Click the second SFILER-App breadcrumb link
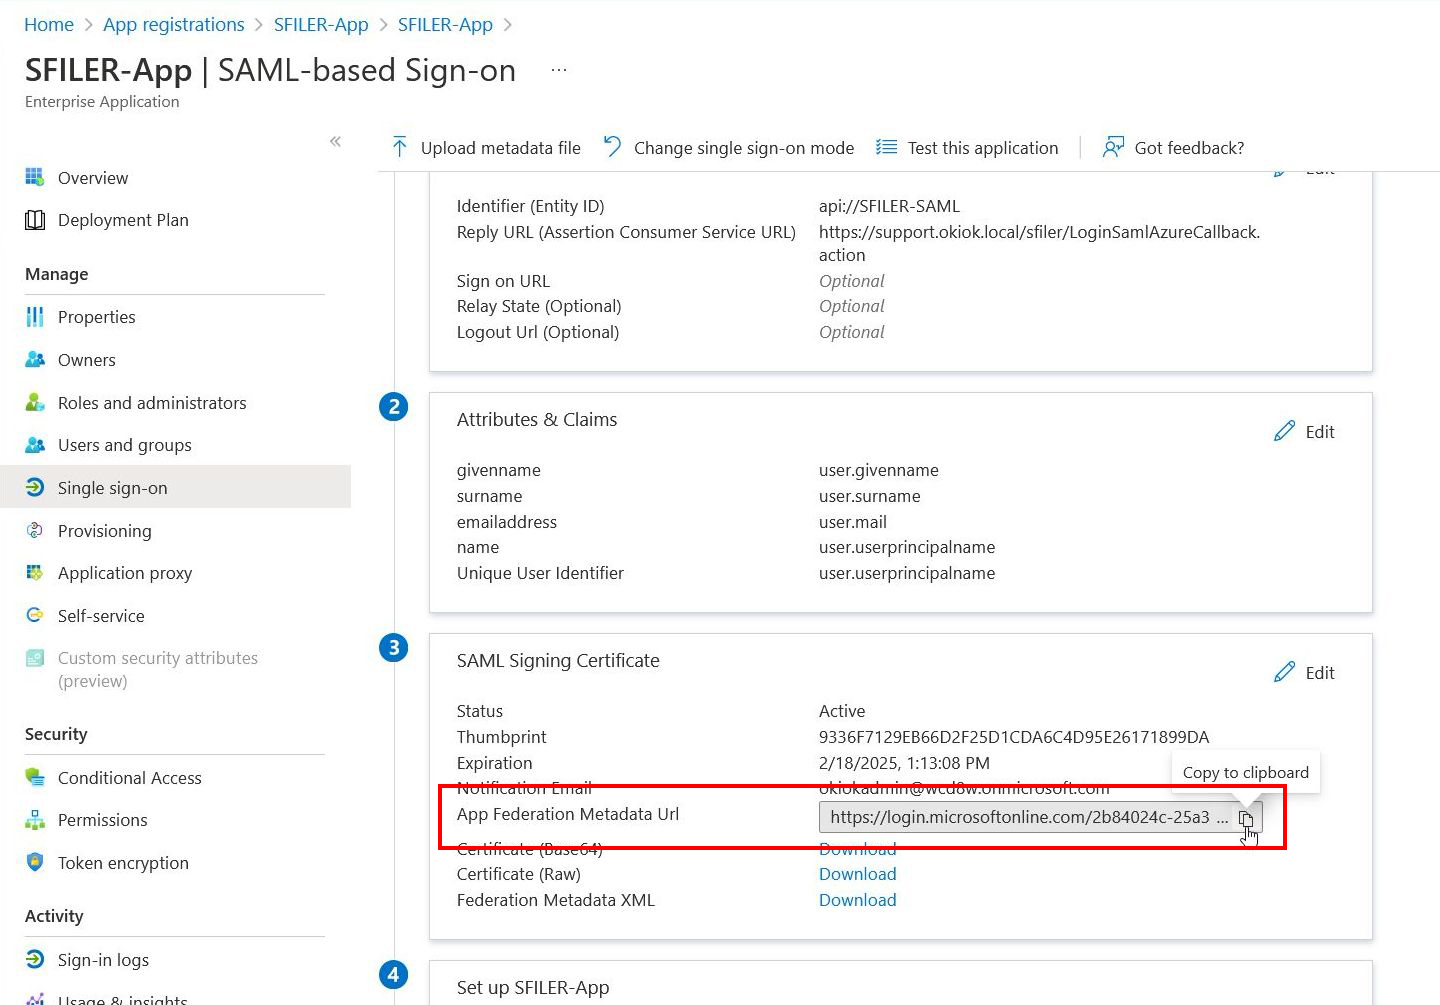The height and width of the screenshot is (1005, 1440). click(445, 24)
